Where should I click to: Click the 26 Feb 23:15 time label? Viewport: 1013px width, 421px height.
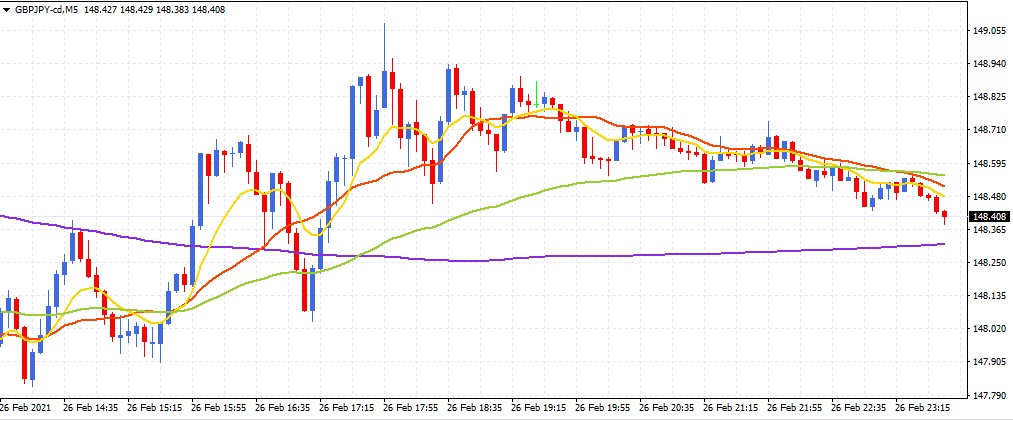923,408
